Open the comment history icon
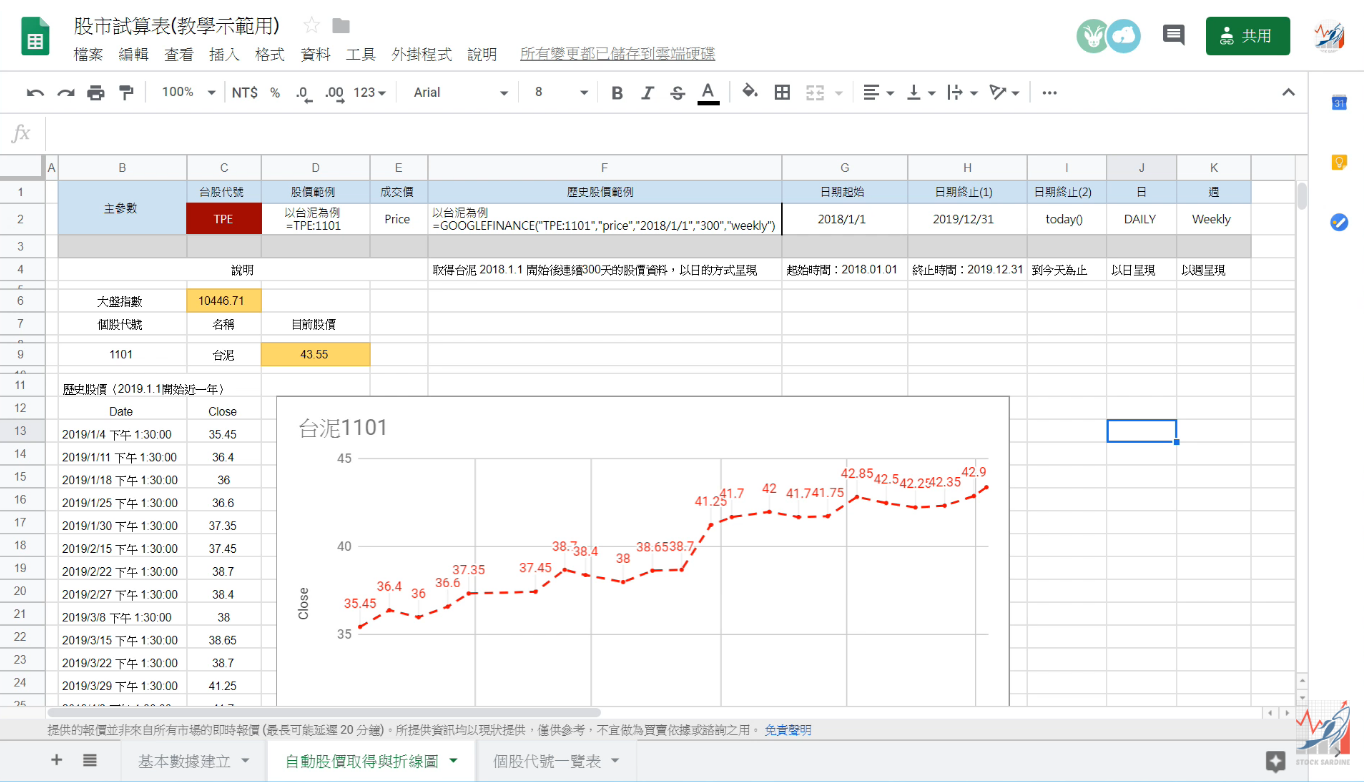This screenshot has height=782, width=1364. pos(1173,34)
